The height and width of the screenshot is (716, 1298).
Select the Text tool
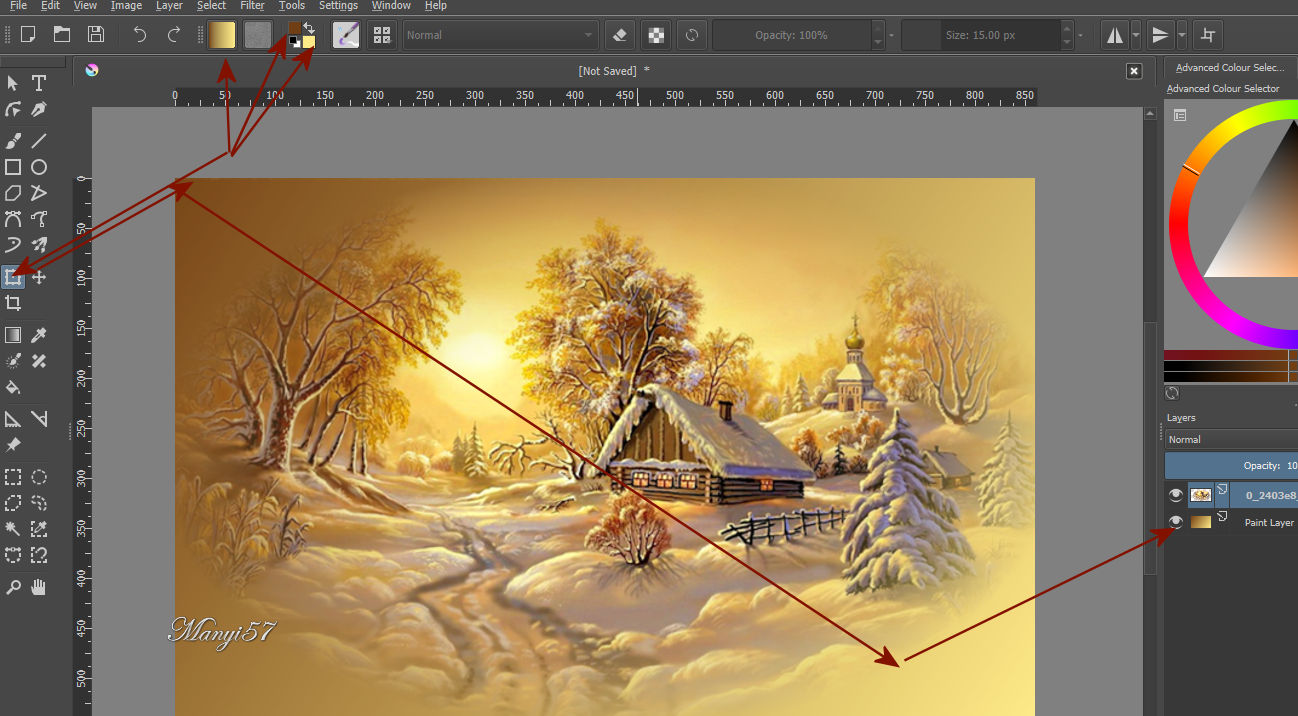tap(39, 82)
